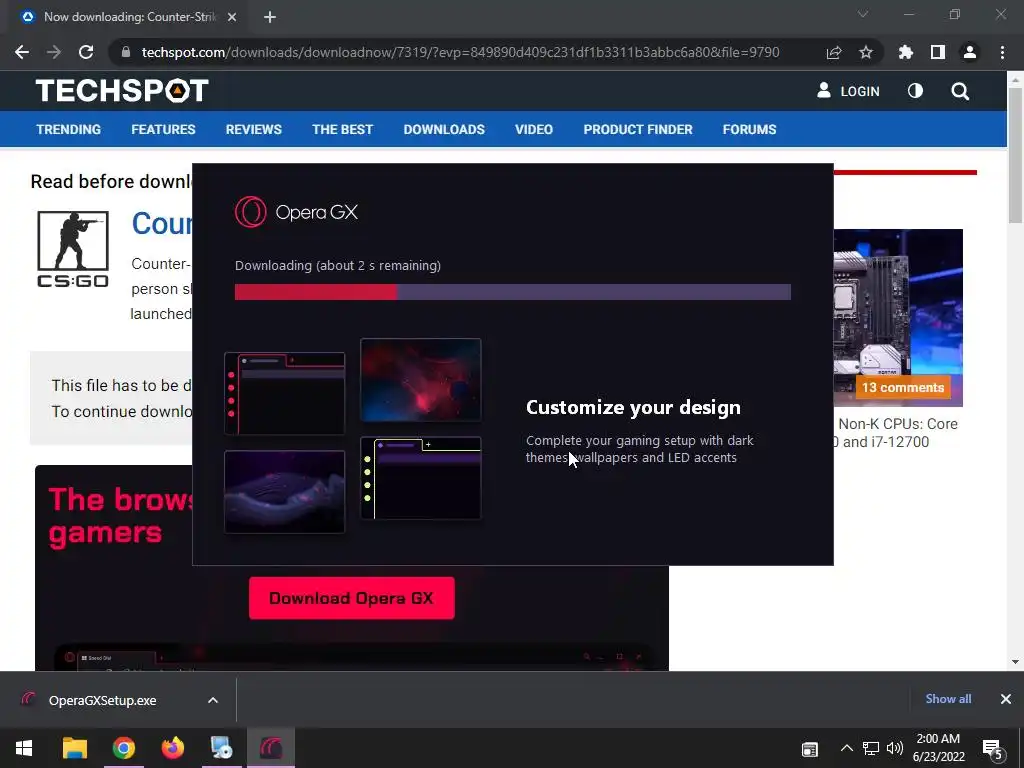The height and width of the screenshot is (768, 1024).
Task: Click the Opera GX installer logo
Action: (296, 212)
